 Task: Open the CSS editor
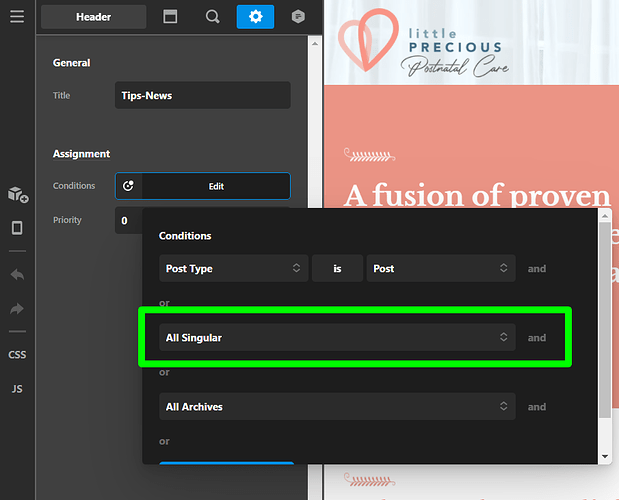tap(17, 355)
